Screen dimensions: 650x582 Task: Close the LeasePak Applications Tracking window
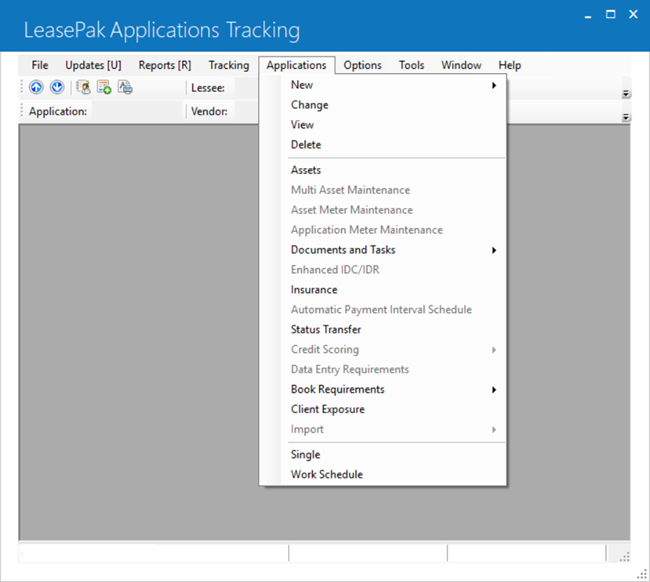point(633,15)
